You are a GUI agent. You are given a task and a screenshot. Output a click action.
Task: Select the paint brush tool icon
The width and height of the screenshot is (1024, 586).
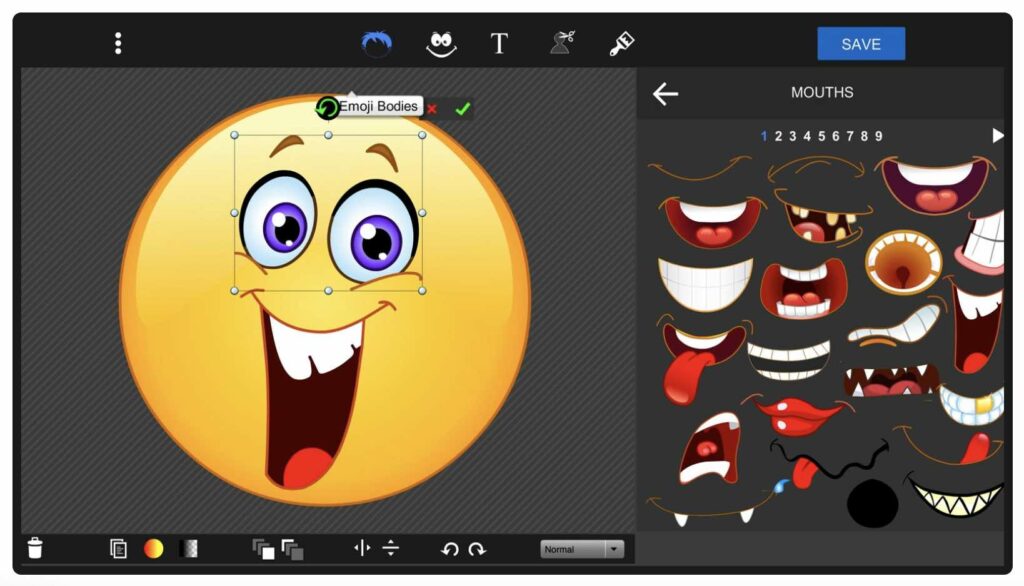pos(621,44)
